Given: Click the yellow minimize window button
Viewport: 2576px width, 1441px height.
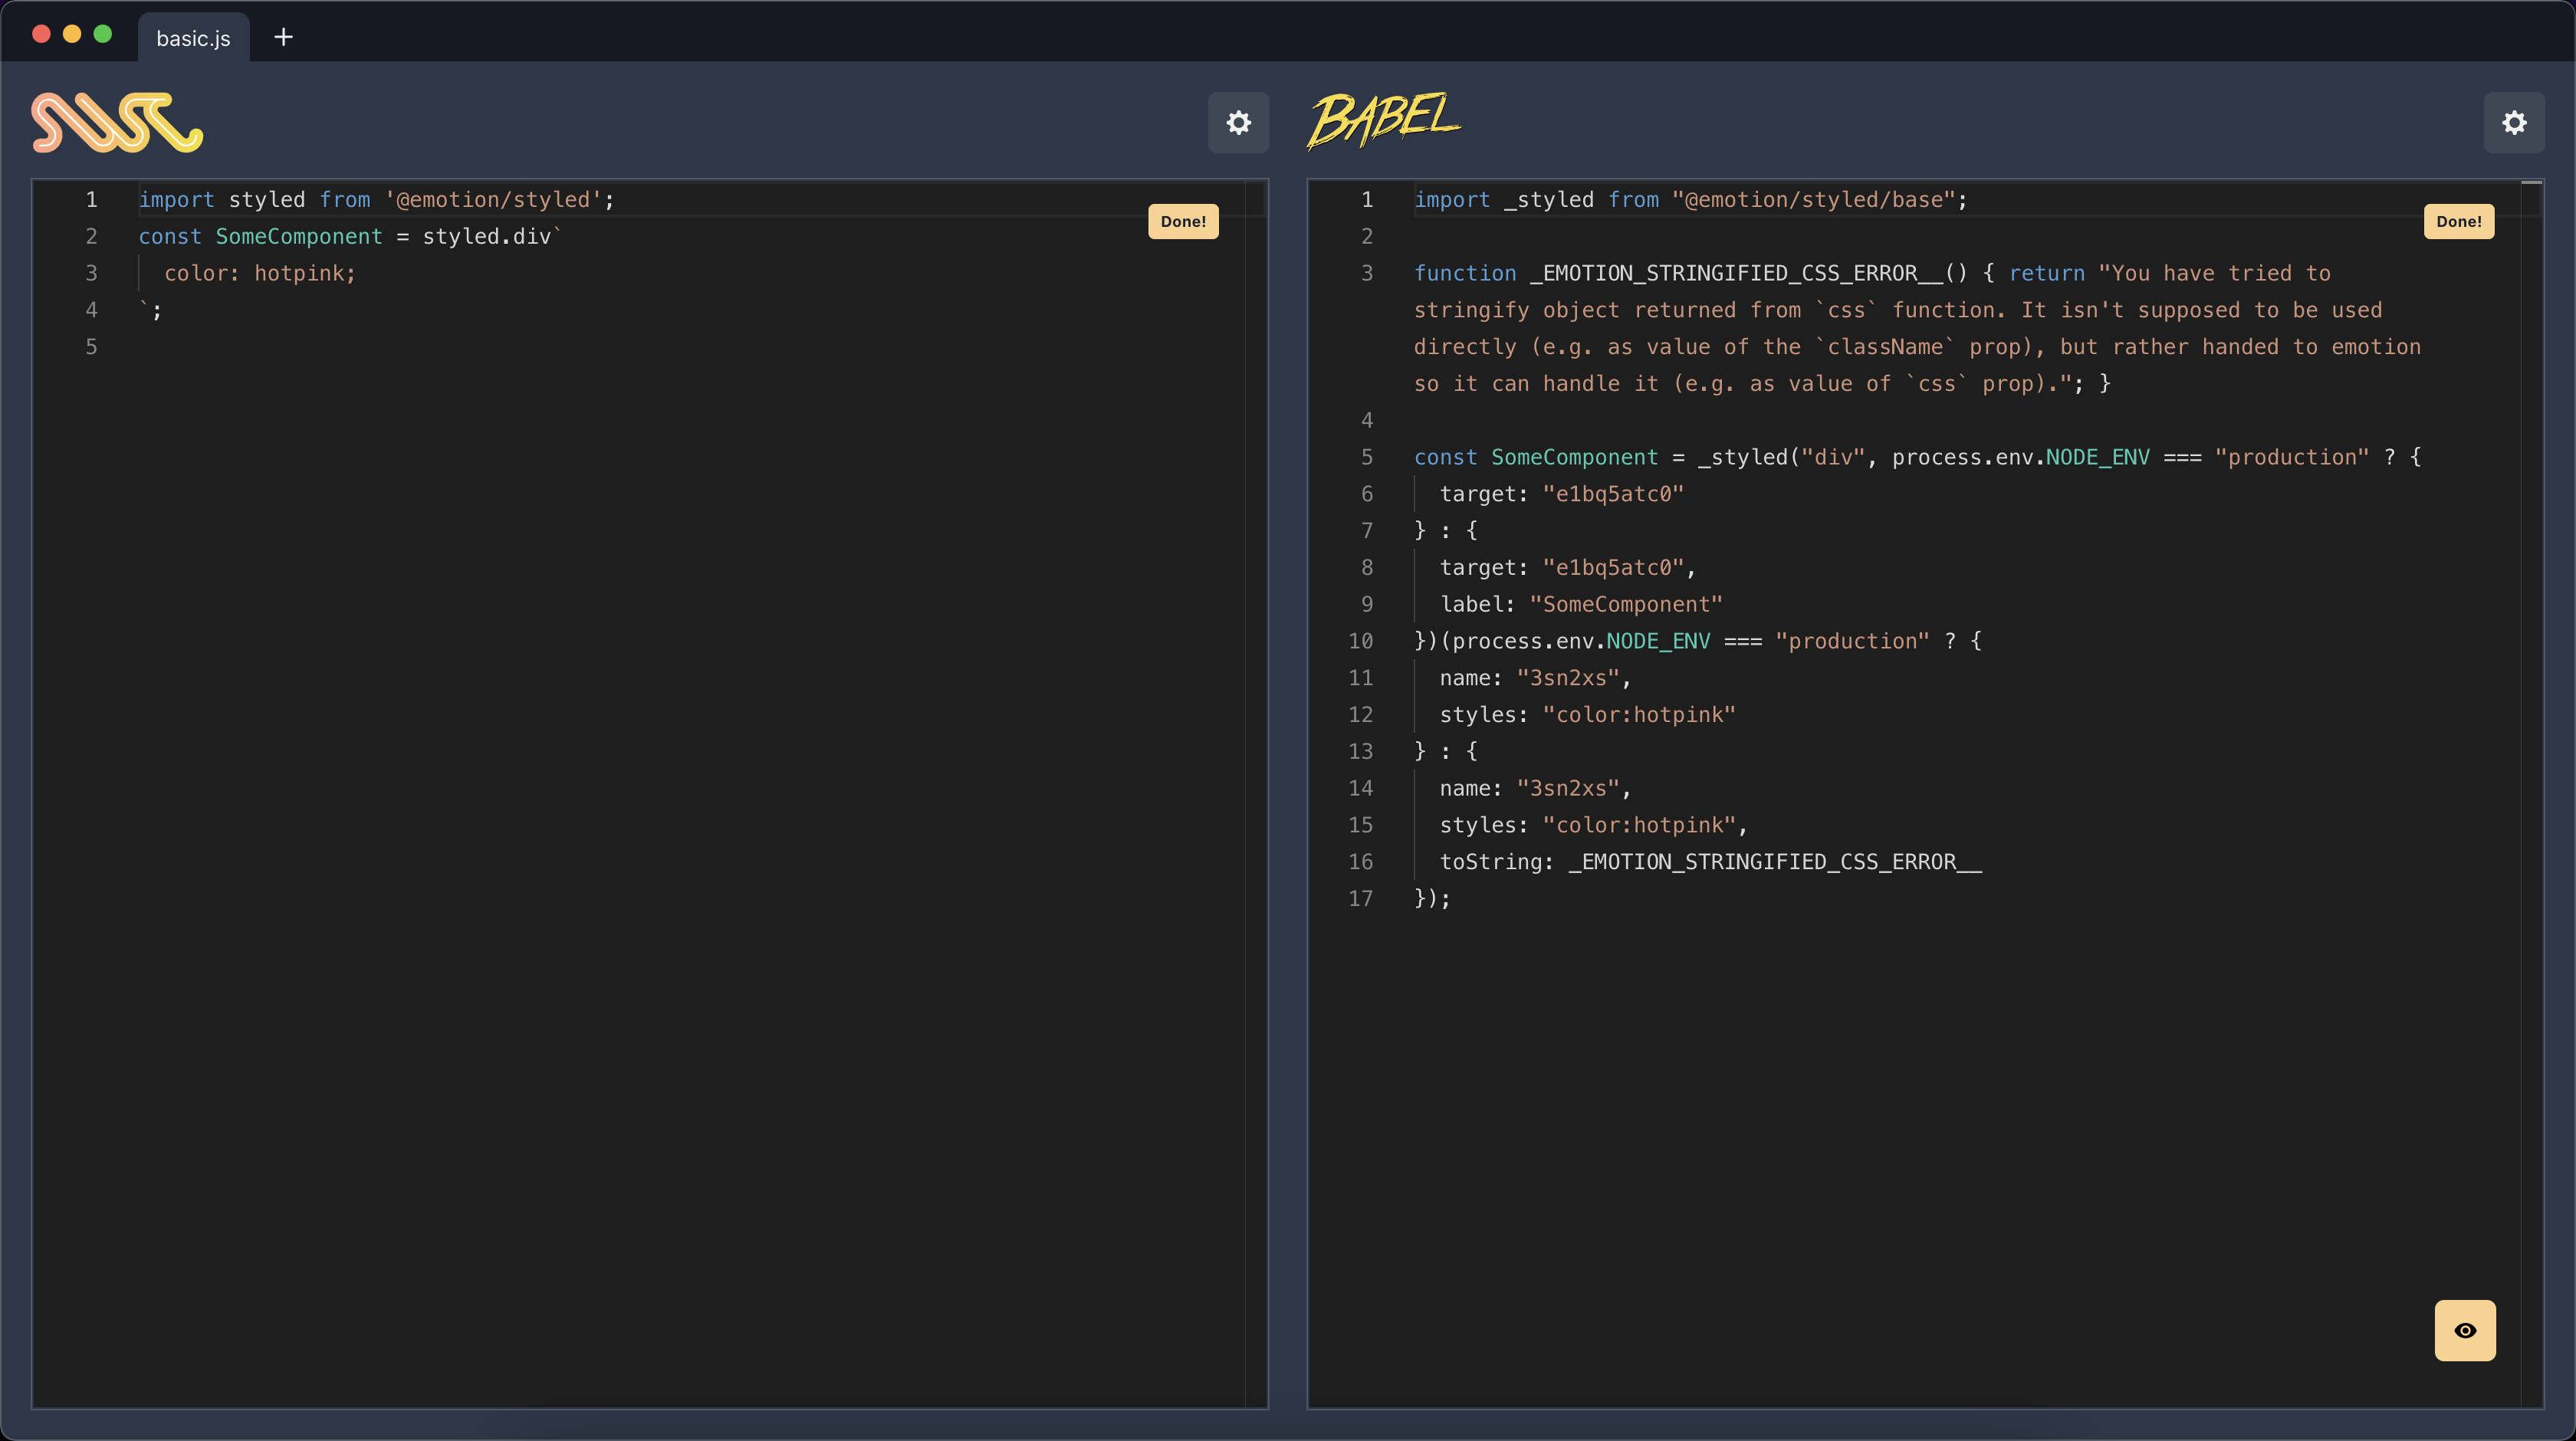Looking at the screenshot, I should tap(72, 34).
